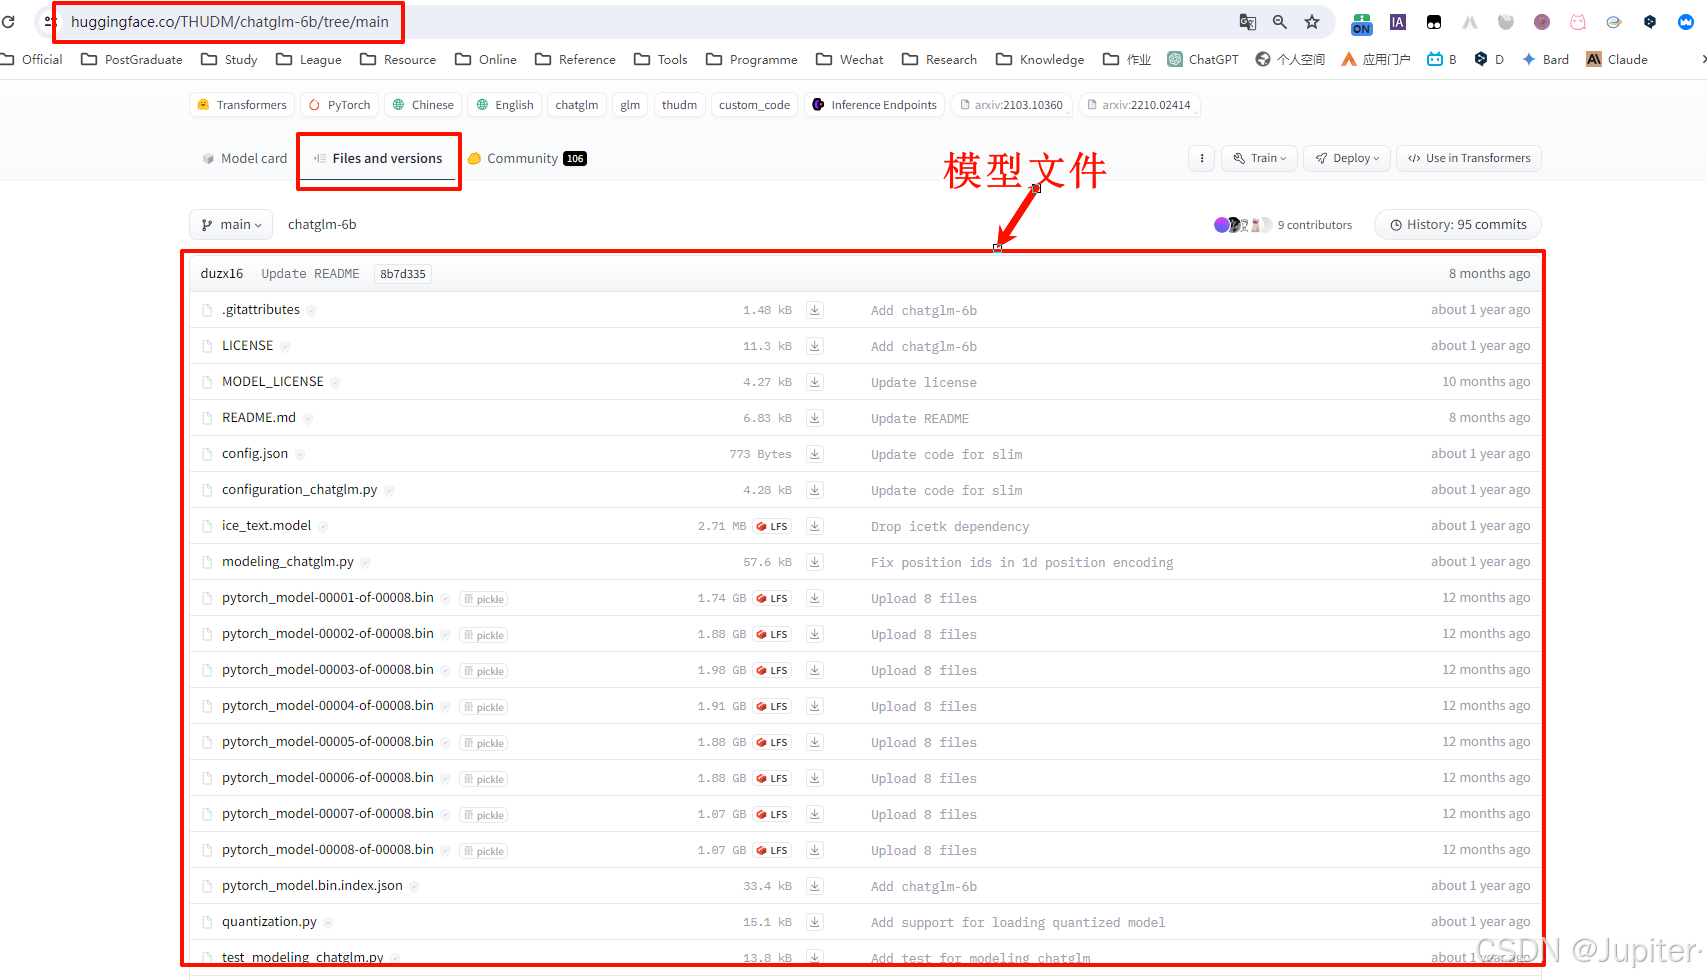
Task: Expand the Deploy dropdown
Action: click(x=1347, y=158)
